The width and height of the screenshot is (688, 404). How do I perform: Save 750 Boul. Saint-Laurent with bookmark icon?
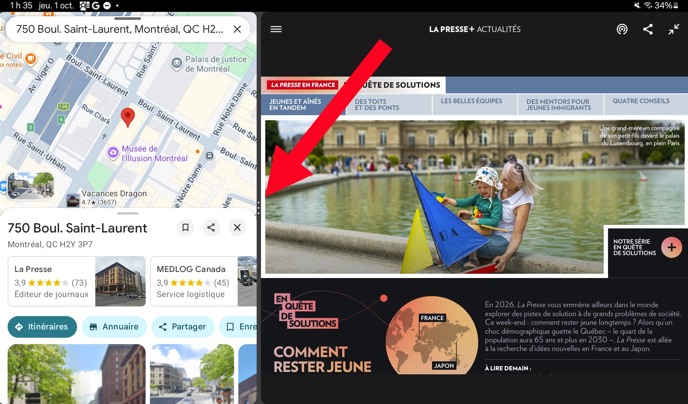click(185, 228)
